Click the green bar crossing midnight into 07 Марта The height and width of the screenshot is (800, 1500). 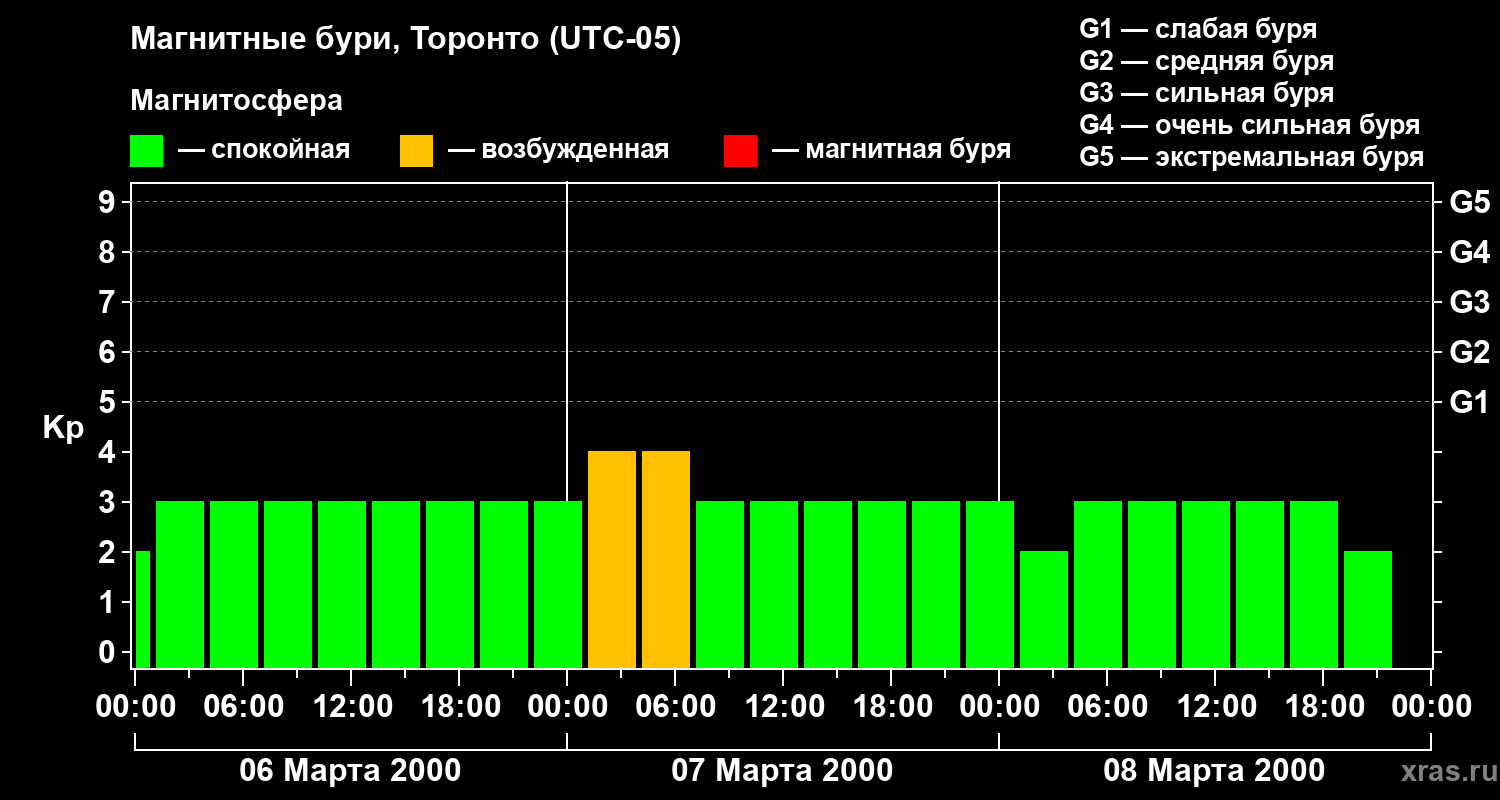point(558,584)
